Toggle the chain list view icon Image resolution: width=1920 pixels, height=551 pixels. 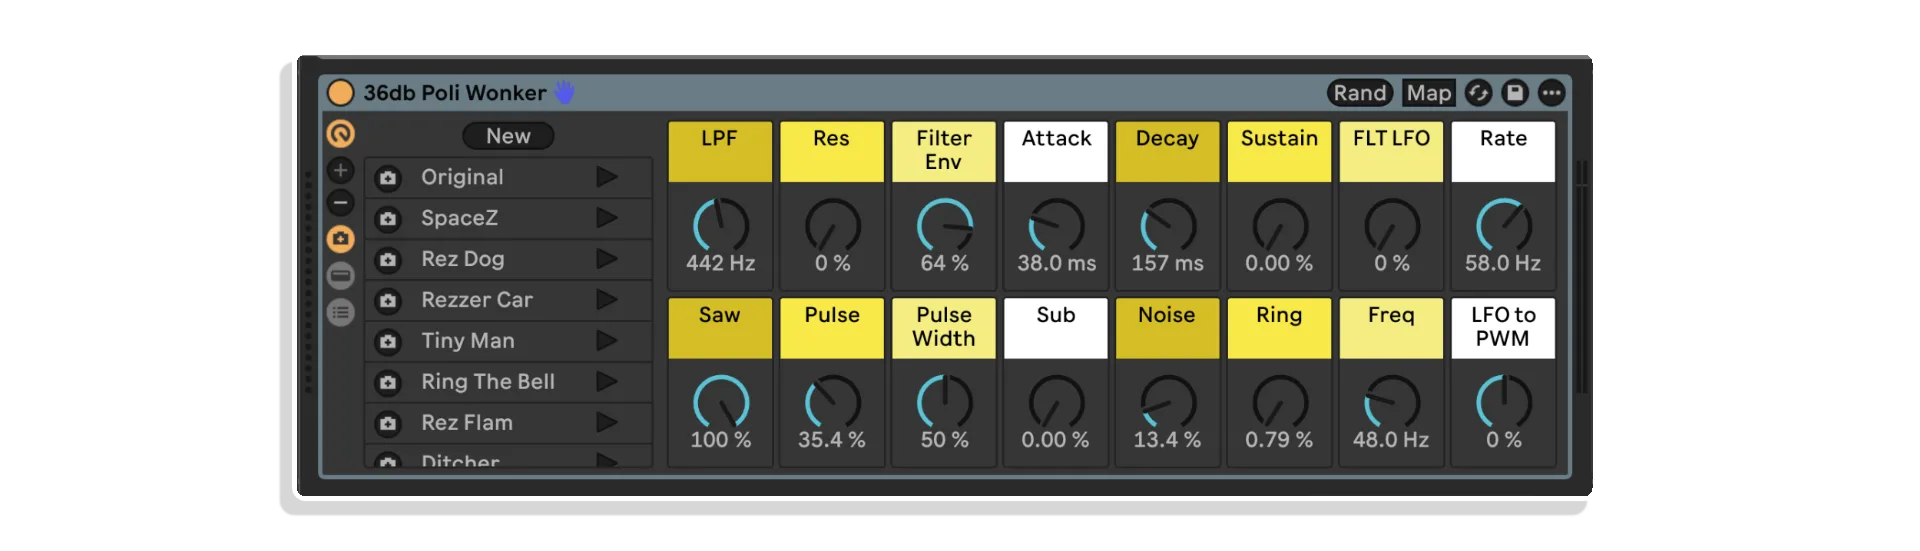tap(341, 276)
